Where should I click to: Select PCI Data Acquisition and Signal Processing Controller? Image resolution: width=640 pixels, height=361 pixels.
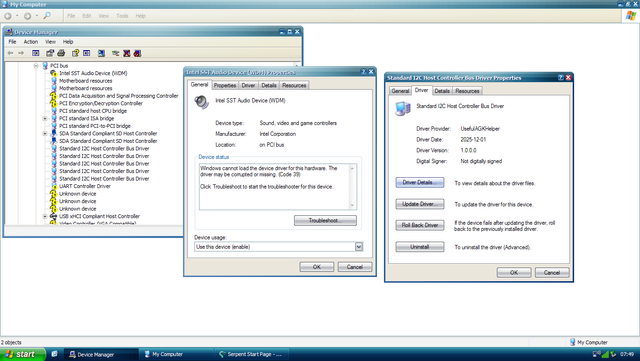118,96
